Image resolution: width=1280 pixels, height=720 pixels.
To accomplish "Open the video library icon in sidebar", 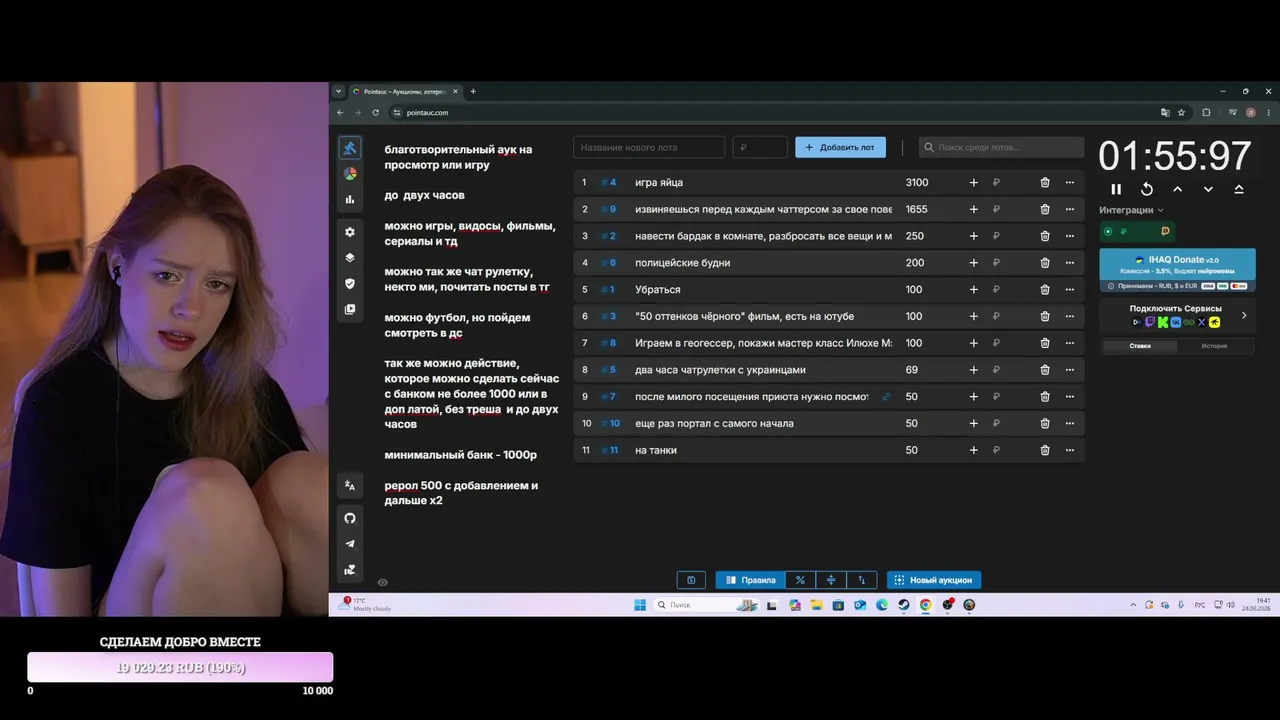I will pyautogui.click(x=350, y=309).
